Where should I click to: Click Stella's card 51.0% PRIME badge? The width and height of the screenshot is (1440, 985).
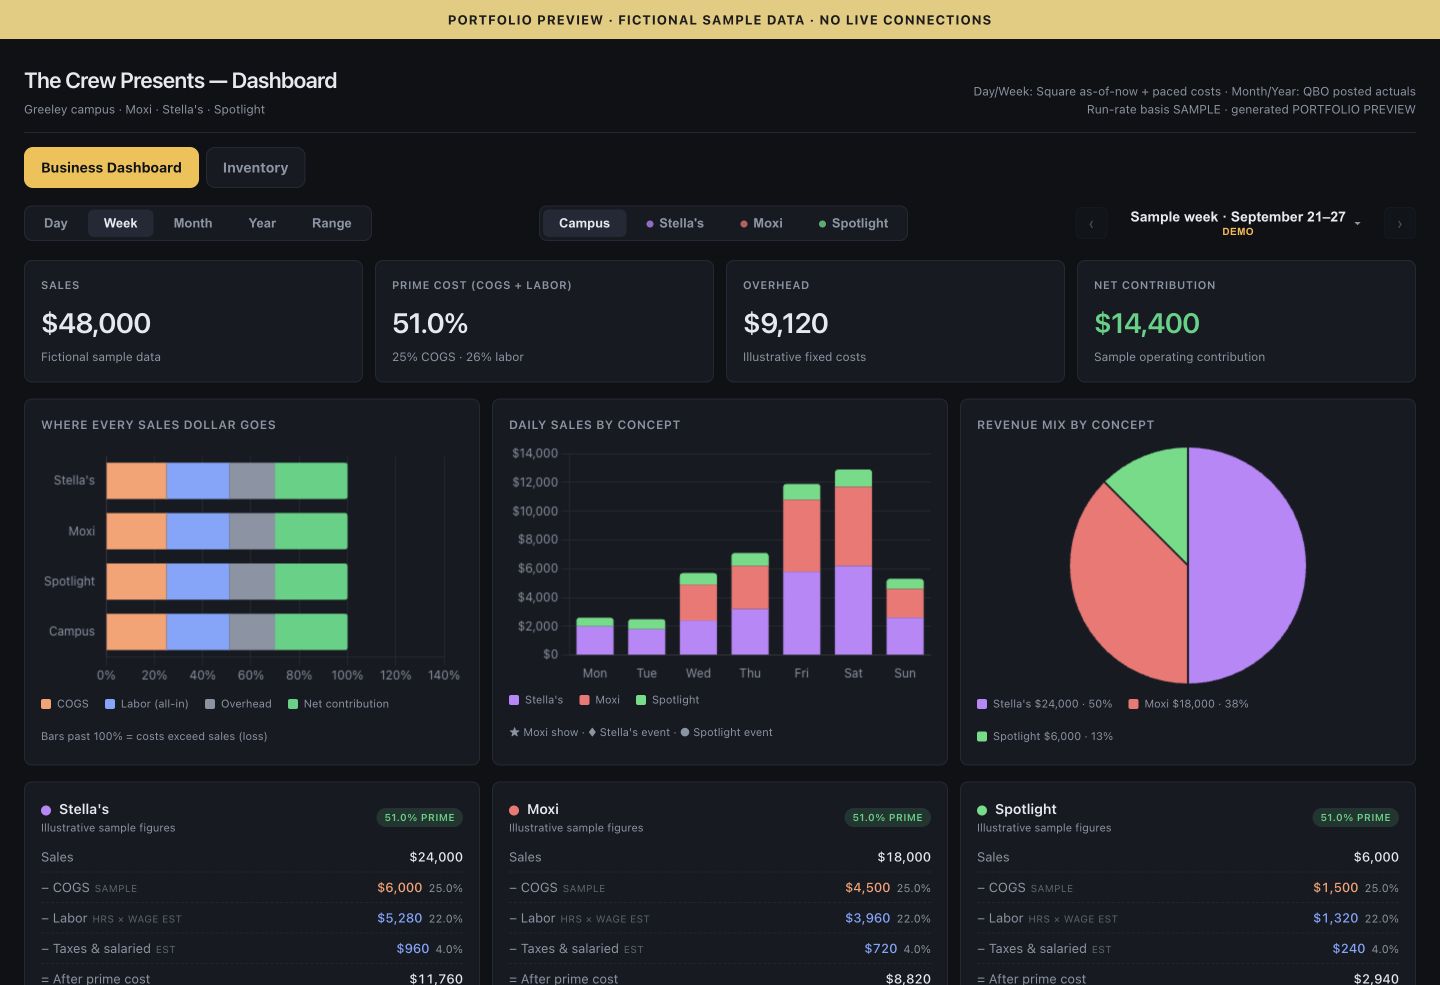420,818
